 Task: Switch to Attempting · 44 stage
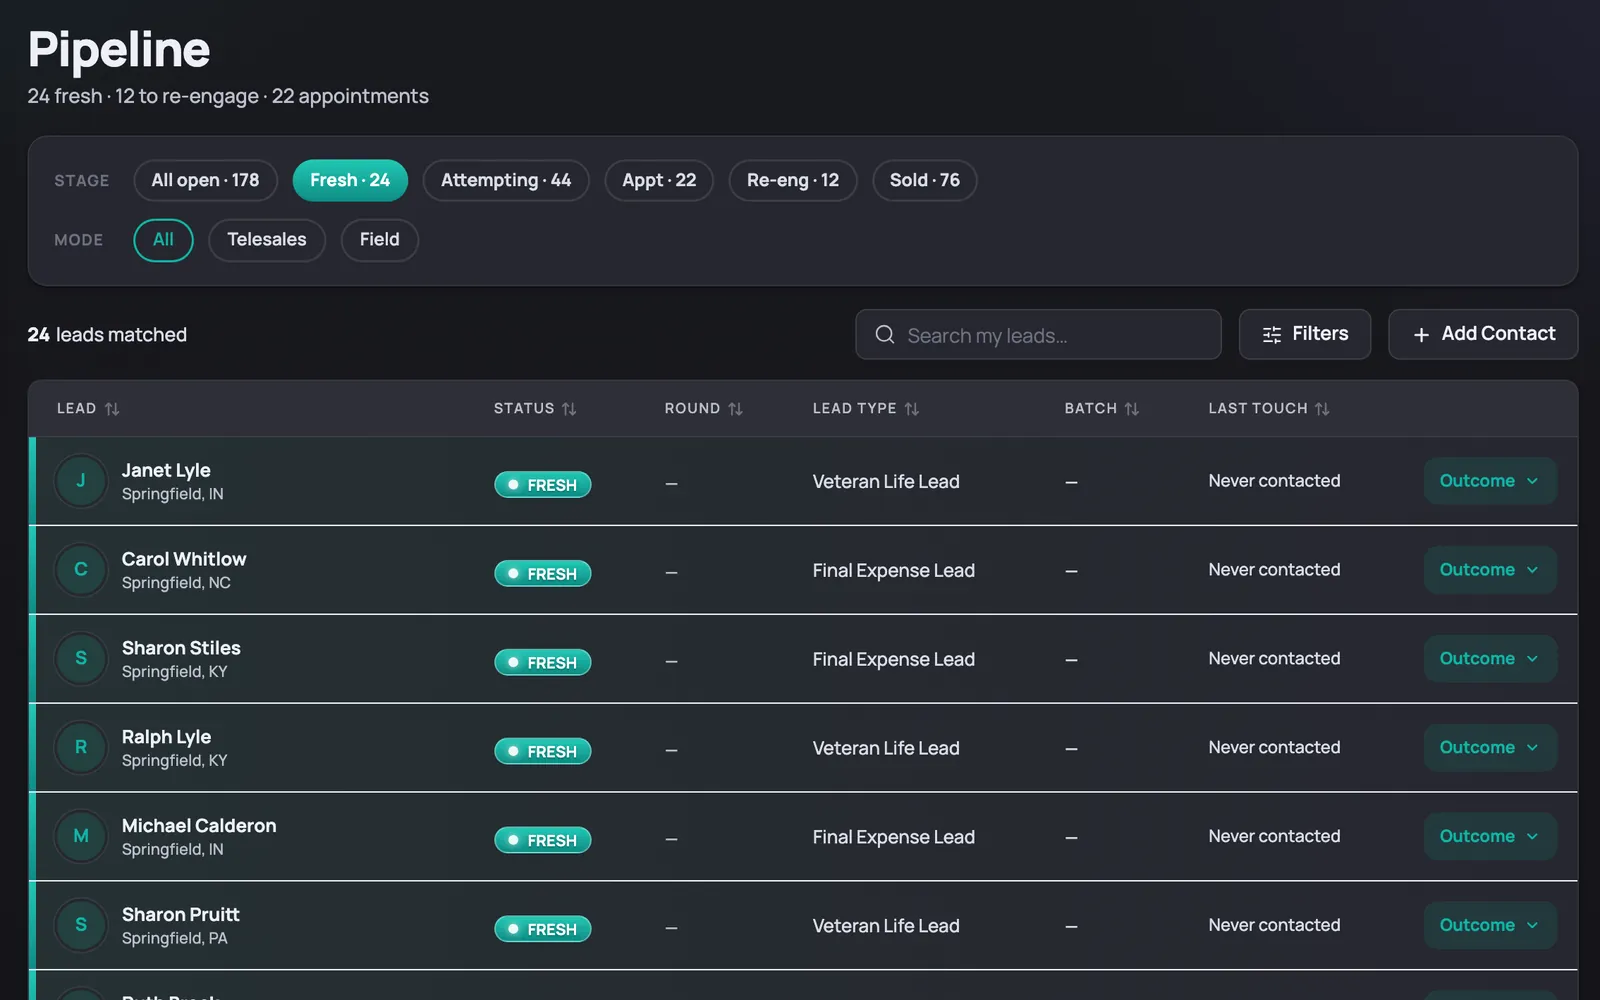point(506,180)
